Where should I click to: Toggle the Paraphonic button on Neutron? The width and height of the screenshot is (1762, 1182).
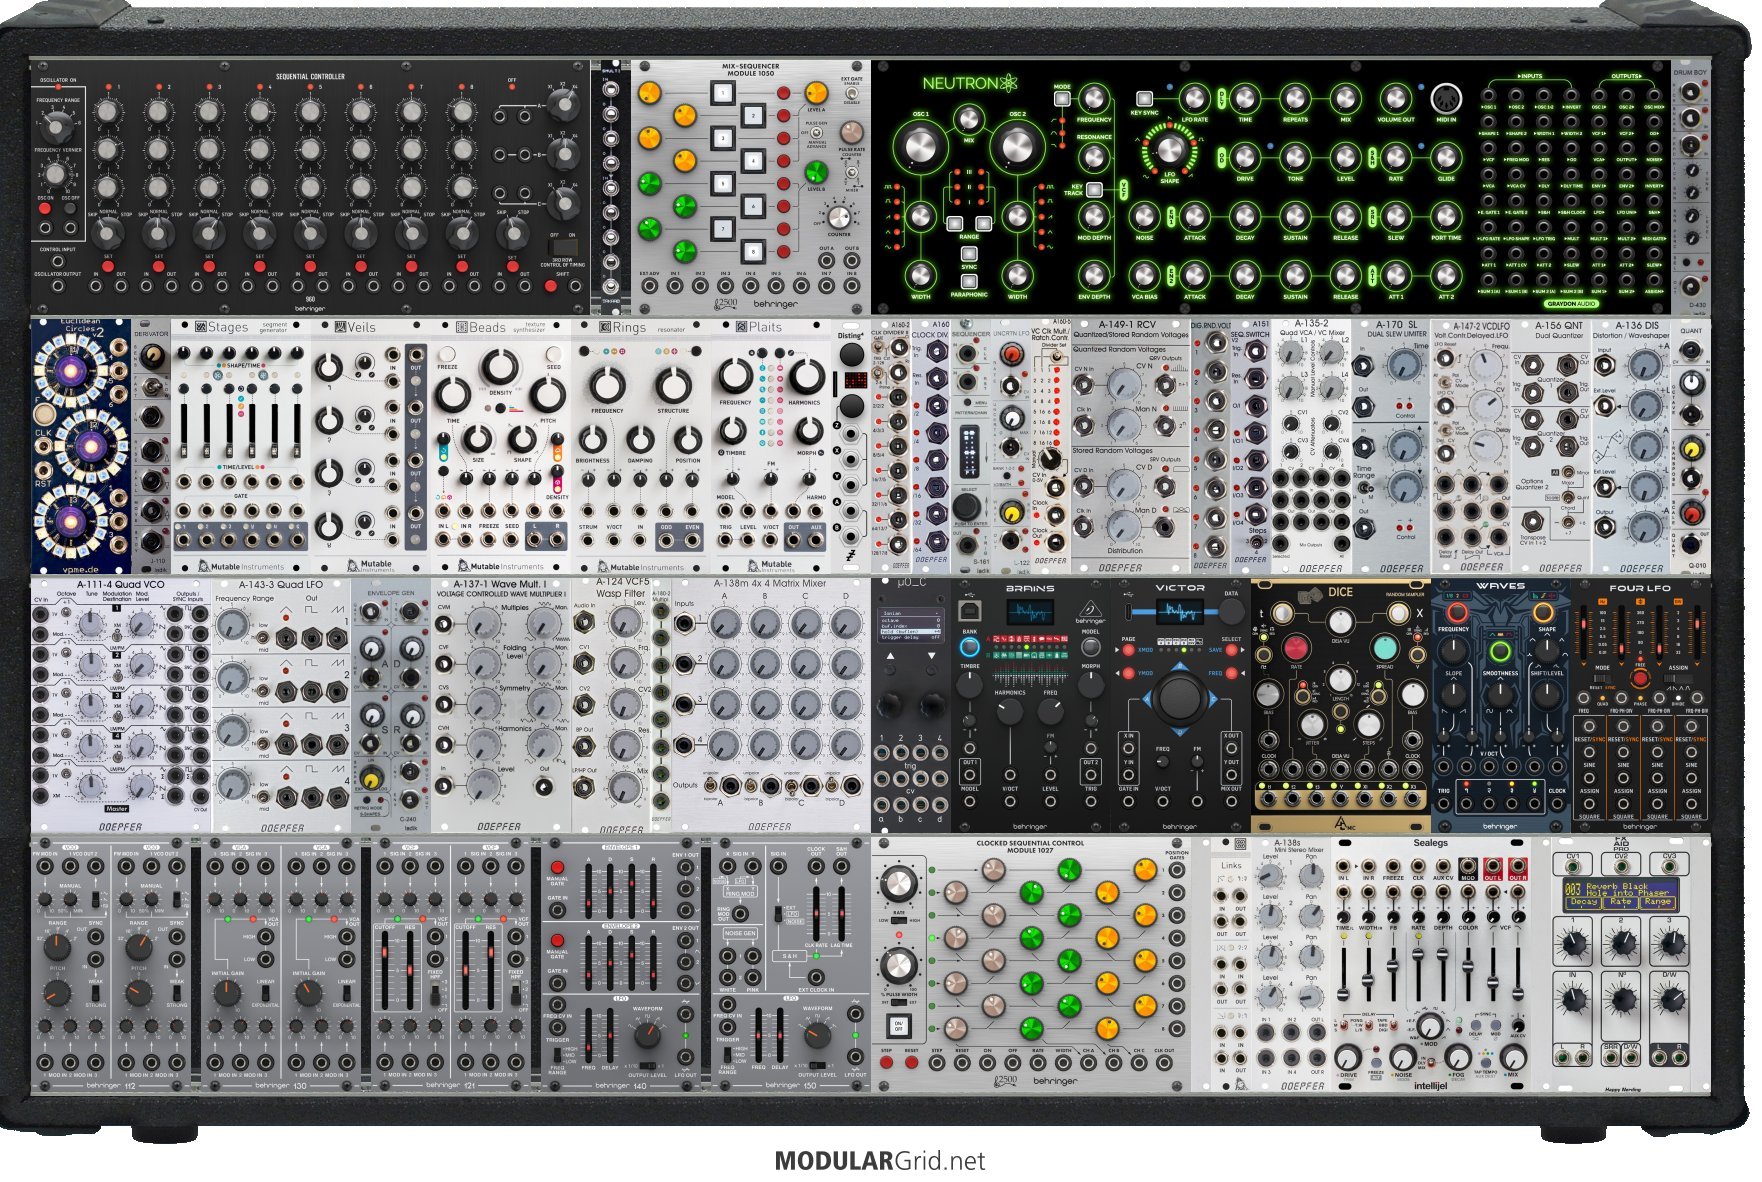point(968,282)
